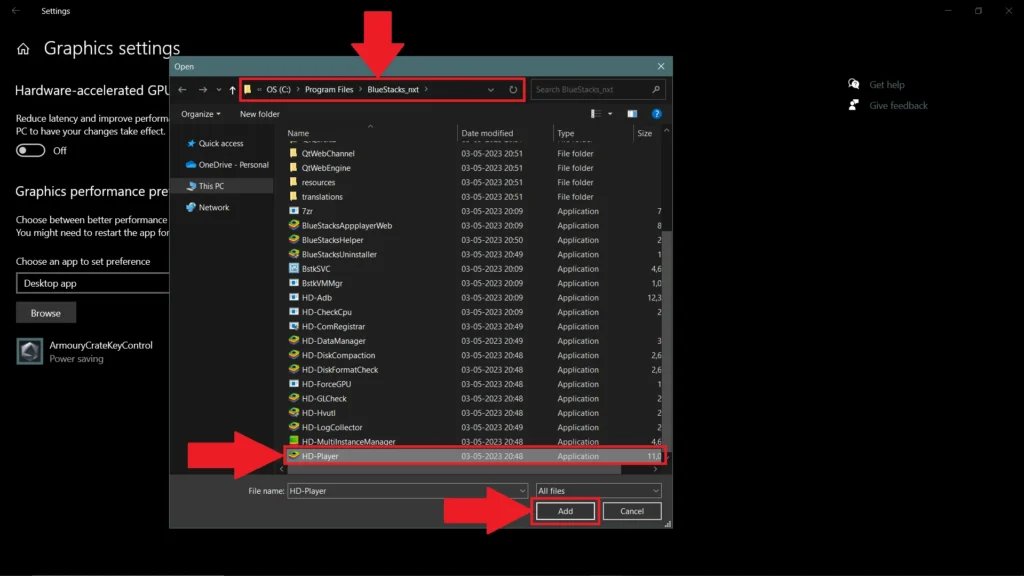The height and width of the screenshot is (576, 1024).
Task: Click the HD-Player application icon
Action: pyautogui.click(x=291, y=456)
